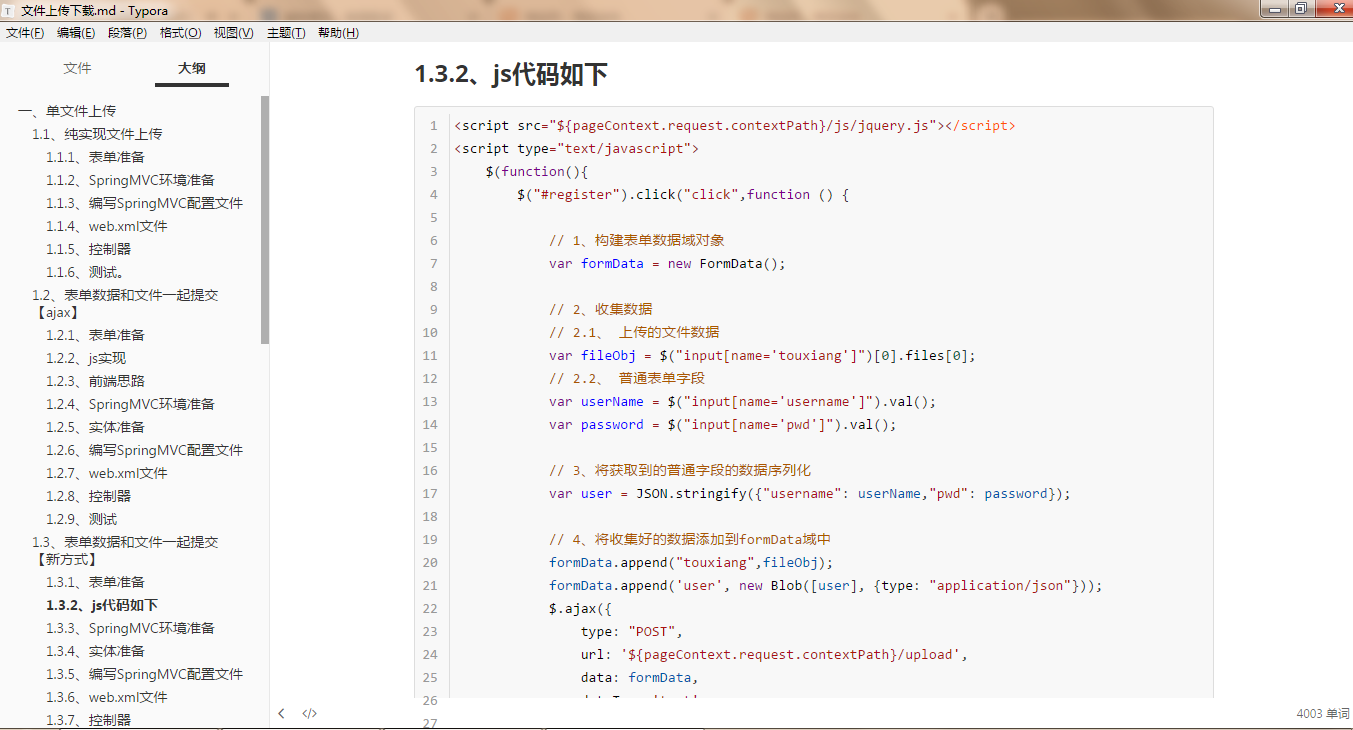The image size is (1353, 730).
Task: Click outline item 1.3.1、表单准备
Action: (x=95, y=582)
